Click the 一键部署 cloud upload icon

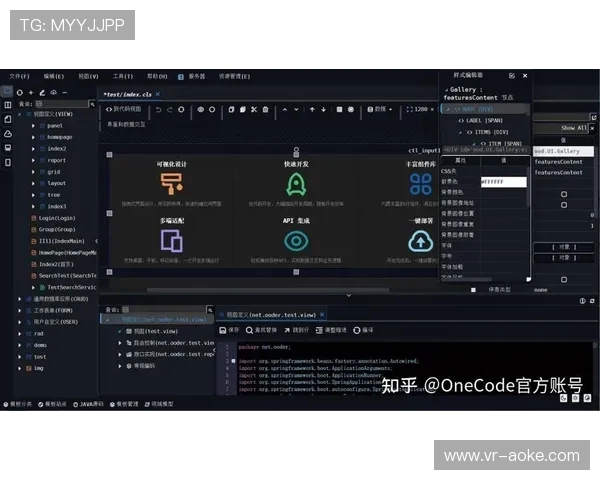click(x=419, y=240)
